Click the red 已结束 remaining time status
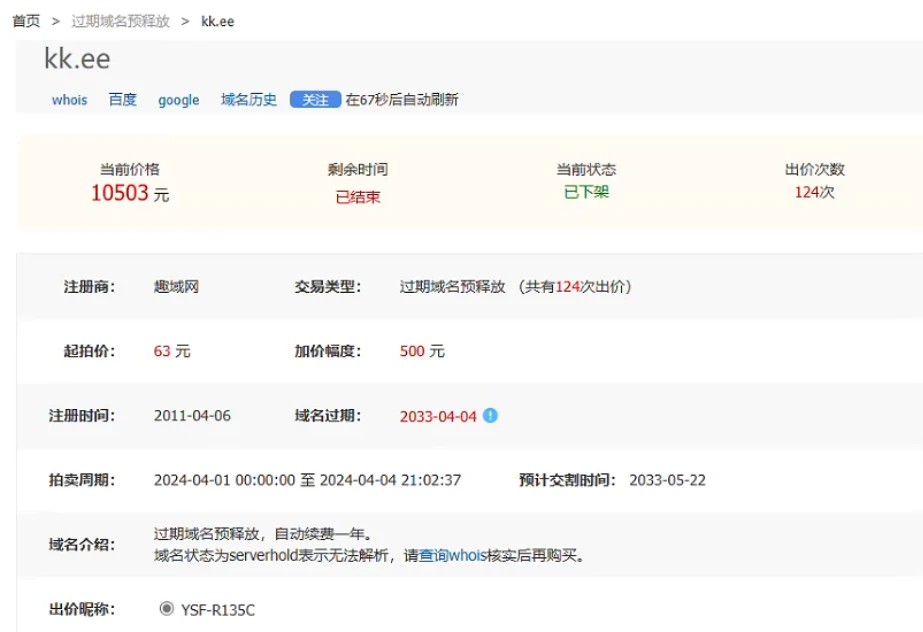The image size is (923, 632). pos(357,197)
